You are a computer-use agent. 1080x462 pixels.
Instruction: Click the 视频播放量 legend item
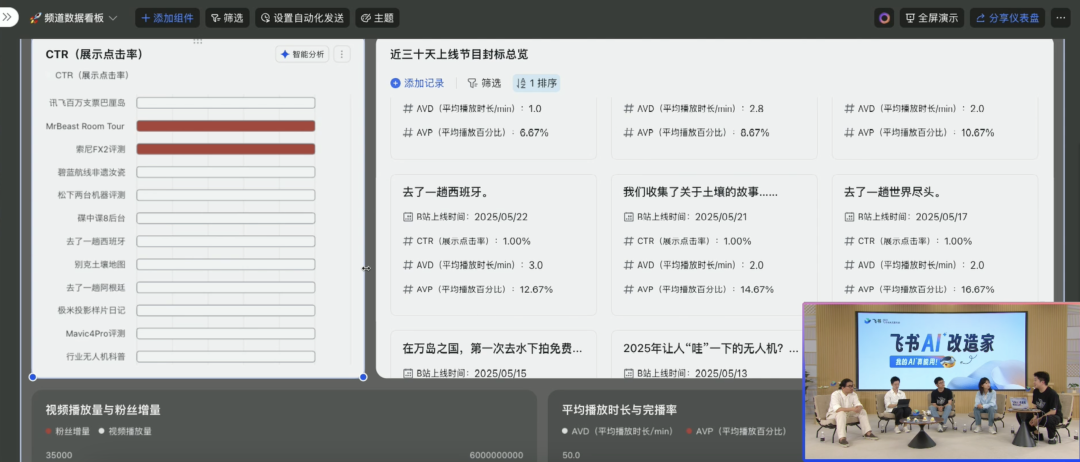tap(125, 432)
